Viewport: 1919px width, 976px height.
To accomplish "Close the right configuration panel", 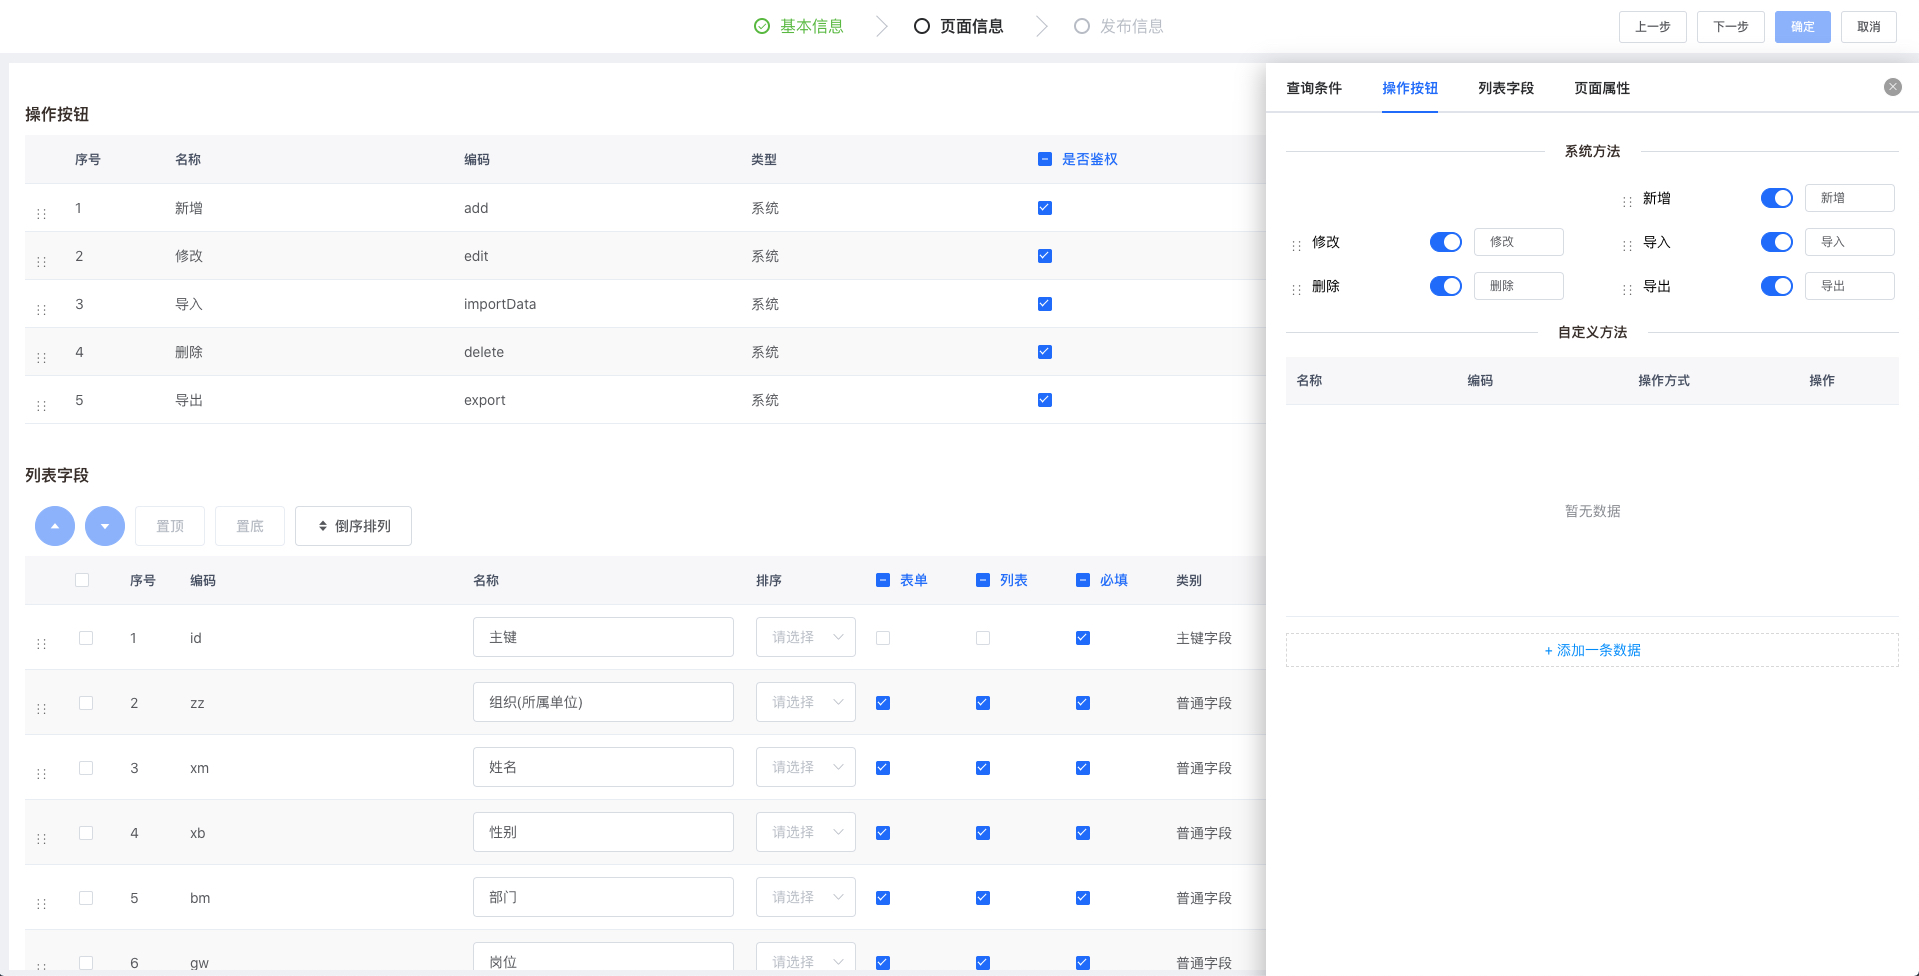I will (1893, 87).
